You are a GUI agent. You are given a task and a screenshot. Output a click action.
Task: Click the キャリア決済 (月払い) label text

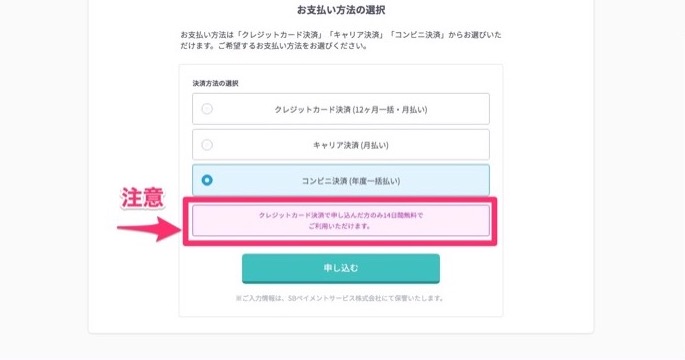[x=351, y=145]
